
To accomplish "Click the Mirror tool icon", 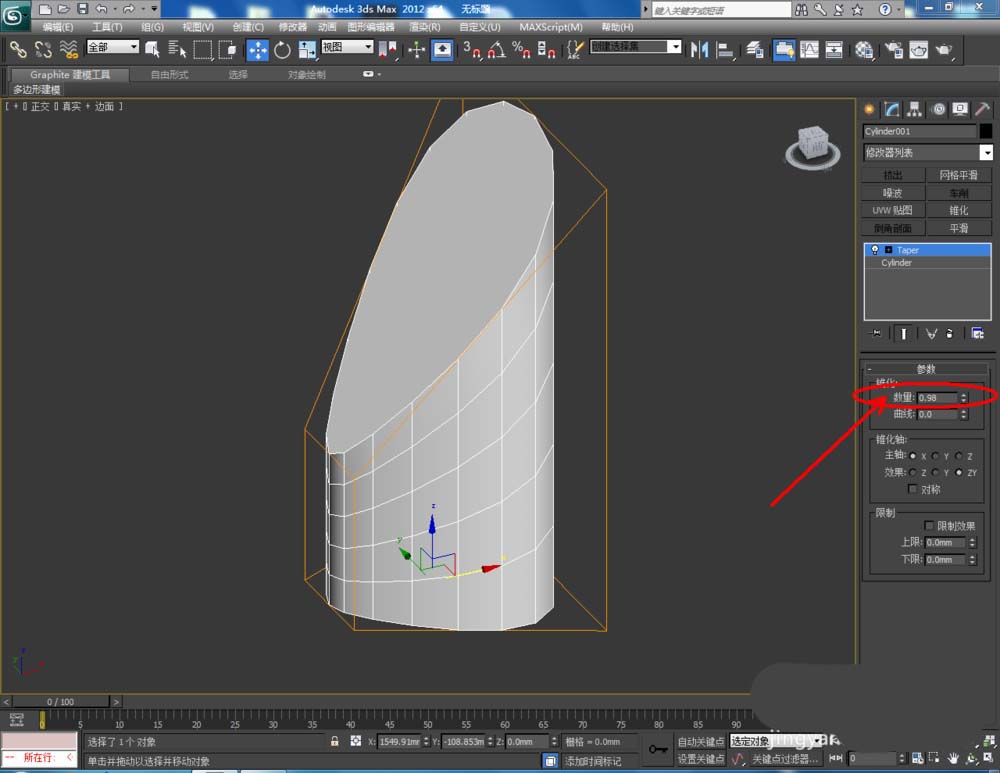I will click(x=700, y=49).
